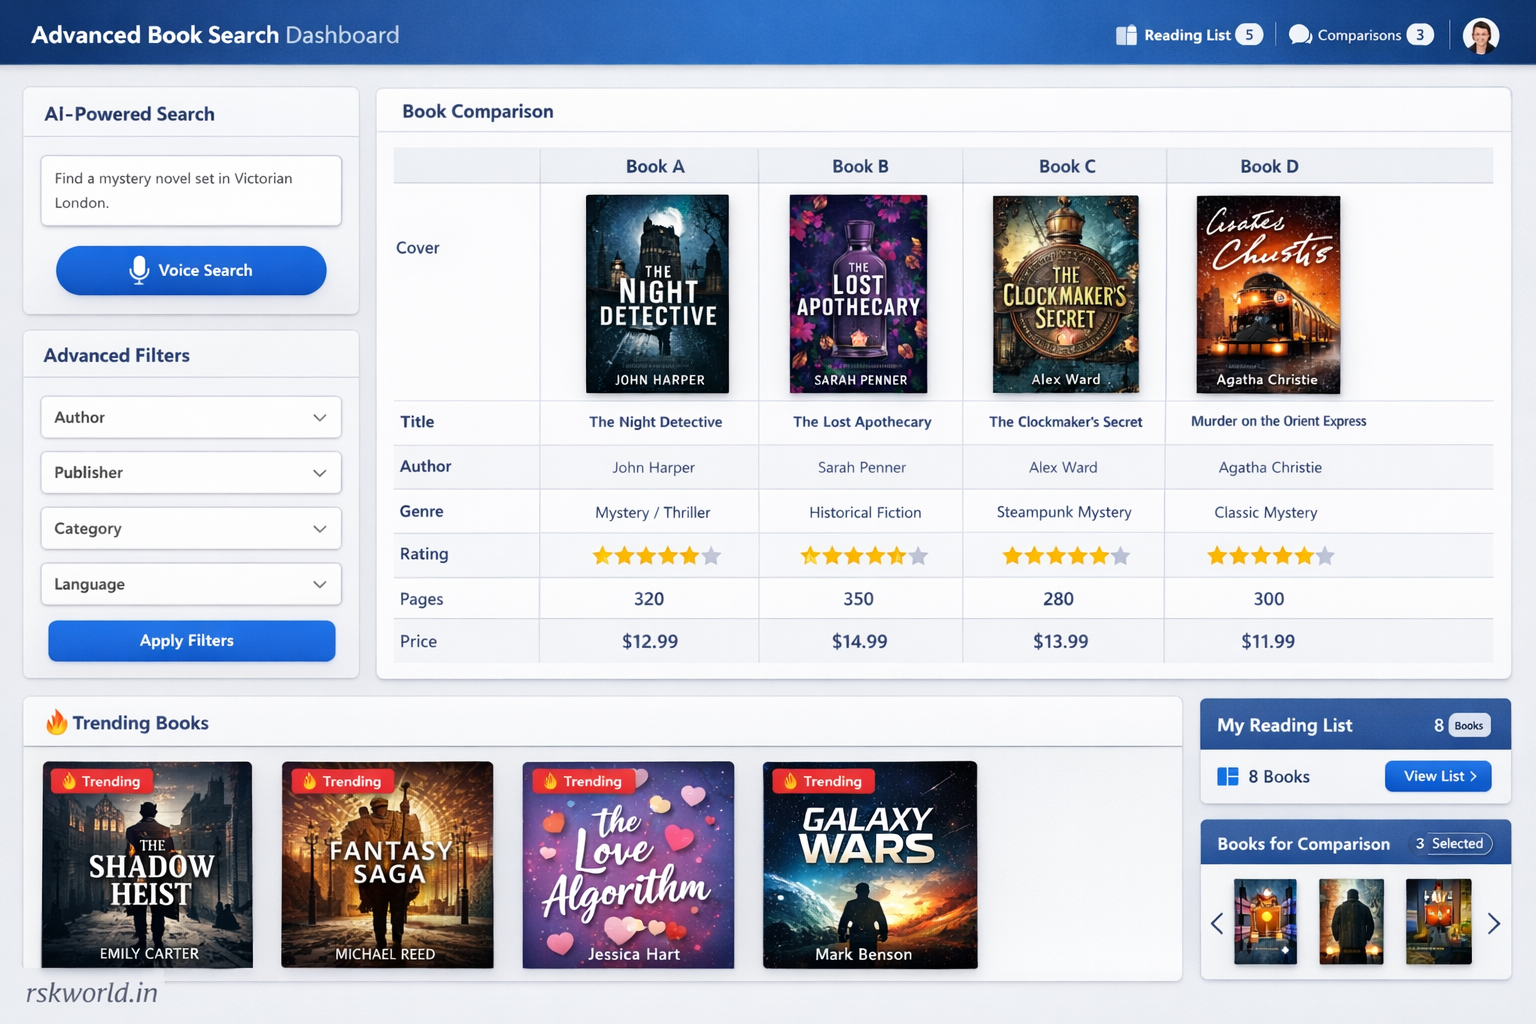Start a Voice Search
The height and width of the screenshot is (1024, 1536).
191,270
